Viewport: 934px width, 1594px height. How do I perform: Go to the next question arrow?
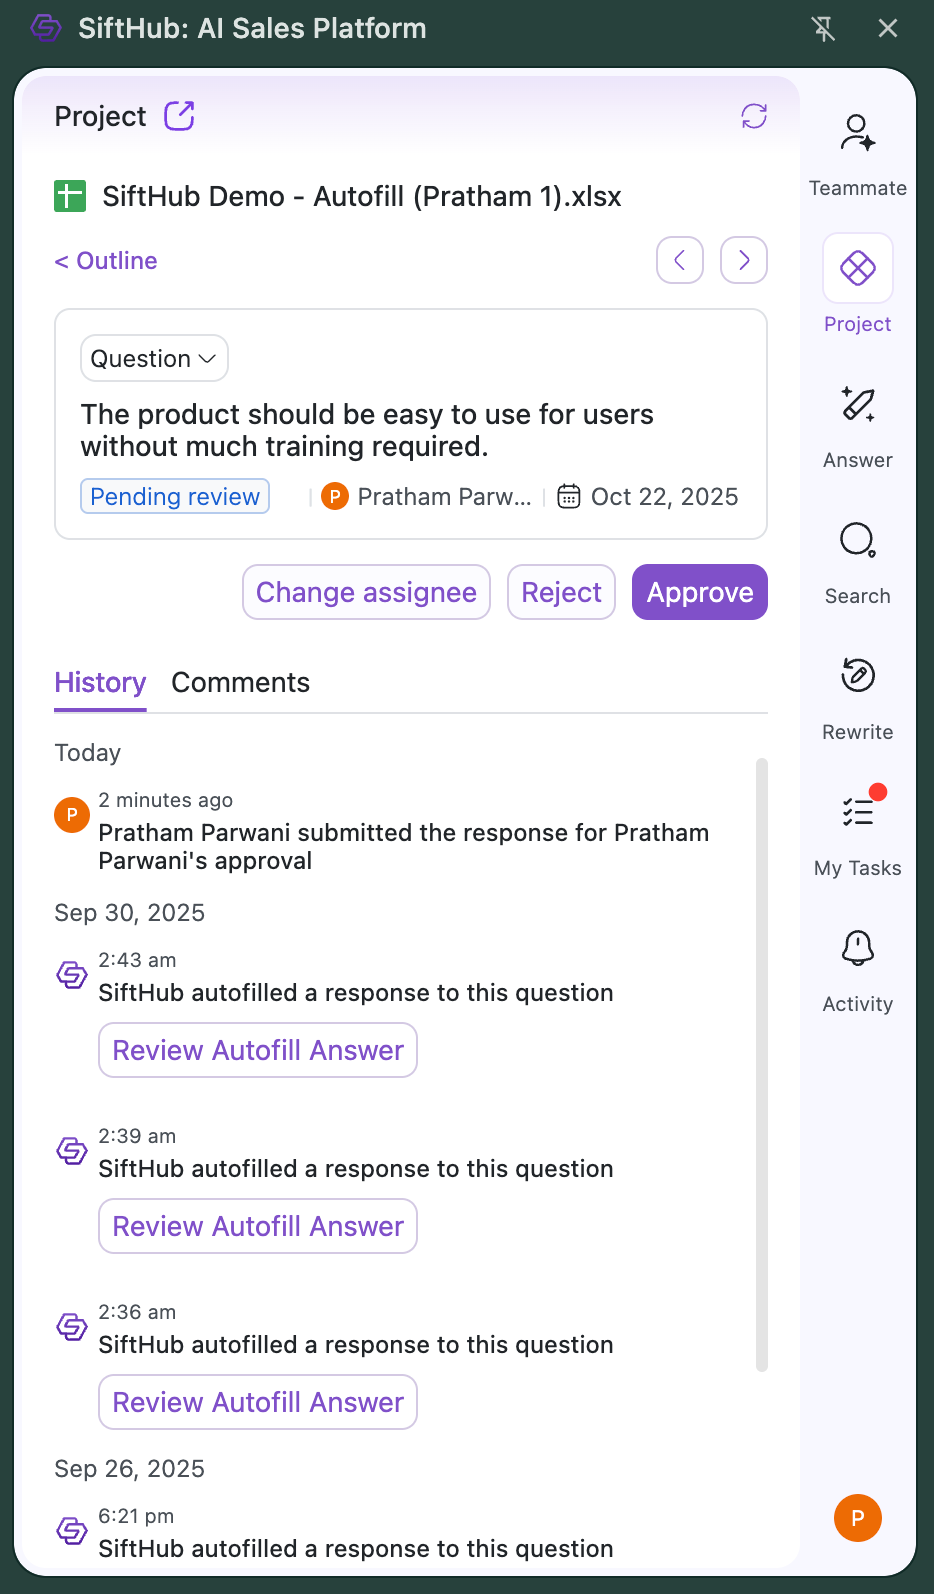(743, 260)
